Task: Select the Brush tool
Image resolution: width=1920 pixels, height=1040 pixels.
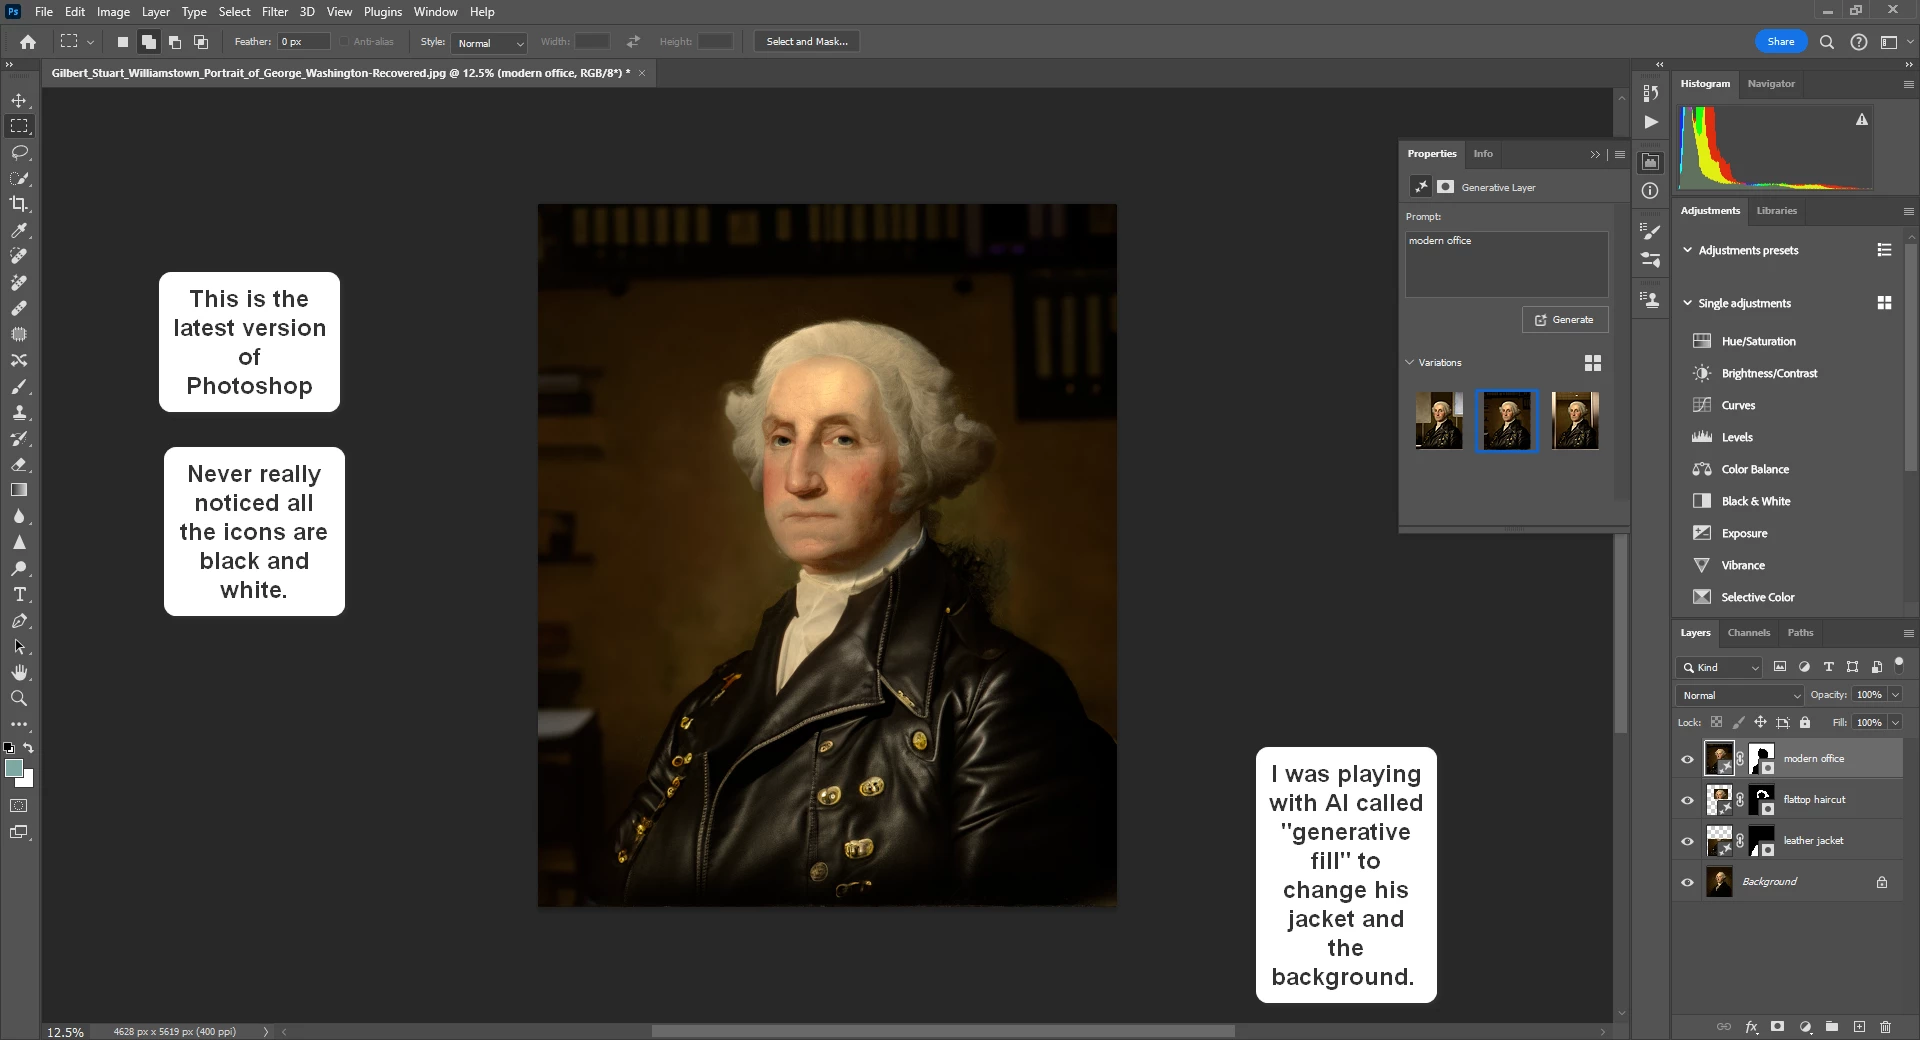Action: click(19, 386)
